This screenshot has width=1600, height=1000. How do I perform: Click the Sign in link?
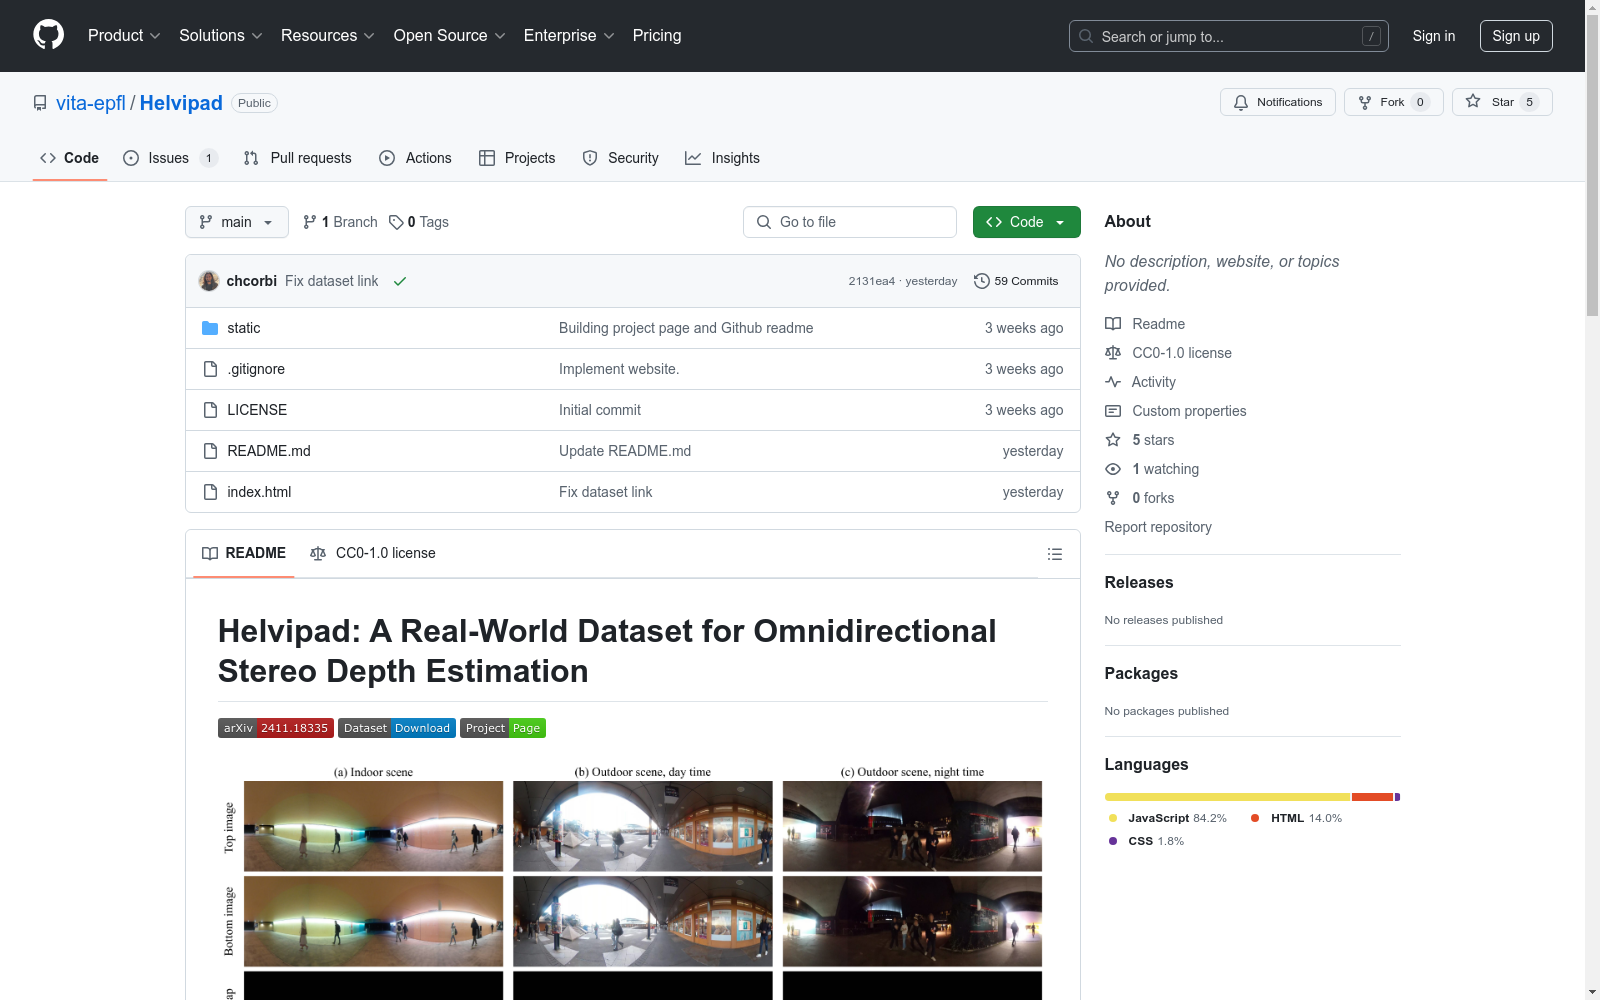tap(1434, 36)
